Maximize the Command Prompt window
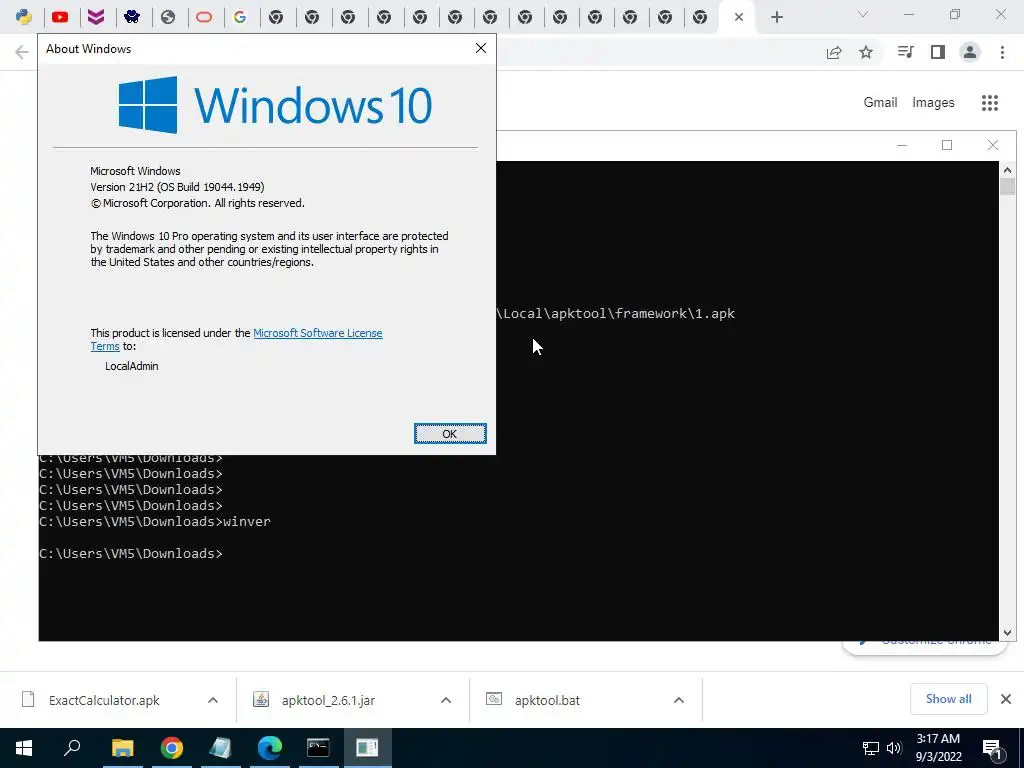Viewport: 1024px width, 768px height. (x=947, y=145)
